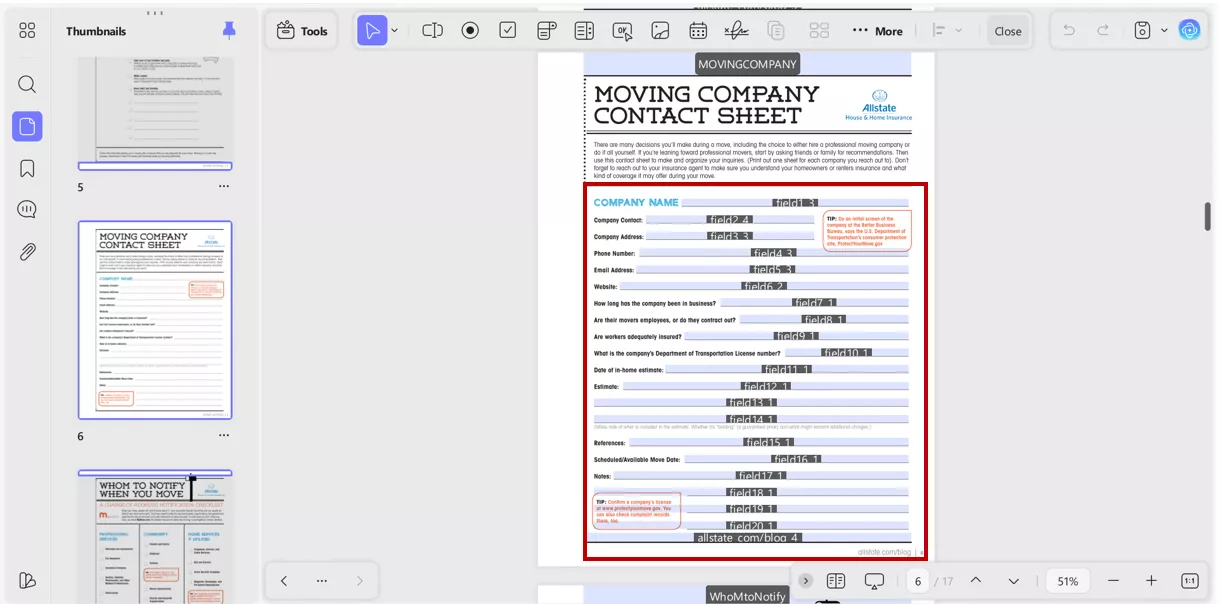Click the vertical document scrollbar handle
This screenshot has height=604, width=1221.
(x=1207, y=216)
